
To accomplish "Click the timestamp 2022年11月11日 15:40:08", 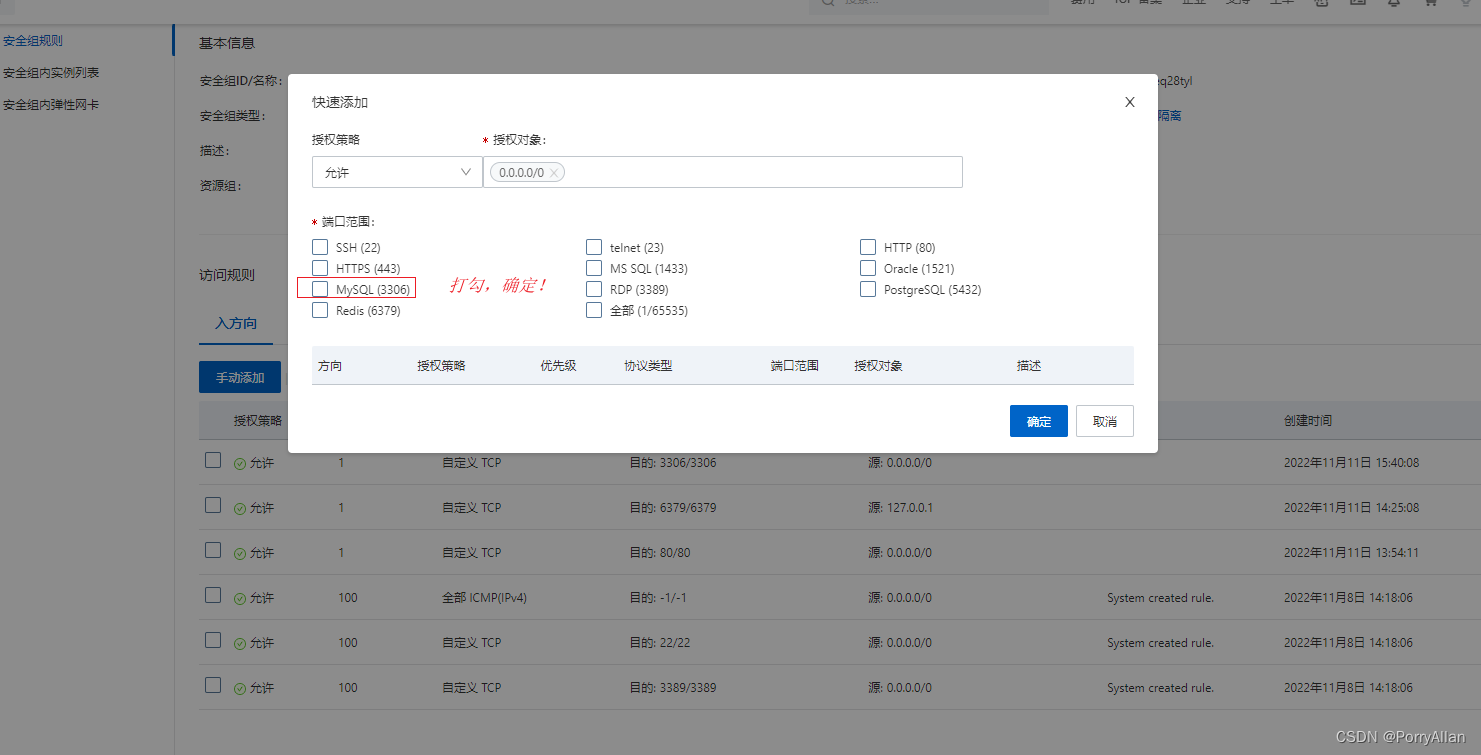I will (1352, 463).
